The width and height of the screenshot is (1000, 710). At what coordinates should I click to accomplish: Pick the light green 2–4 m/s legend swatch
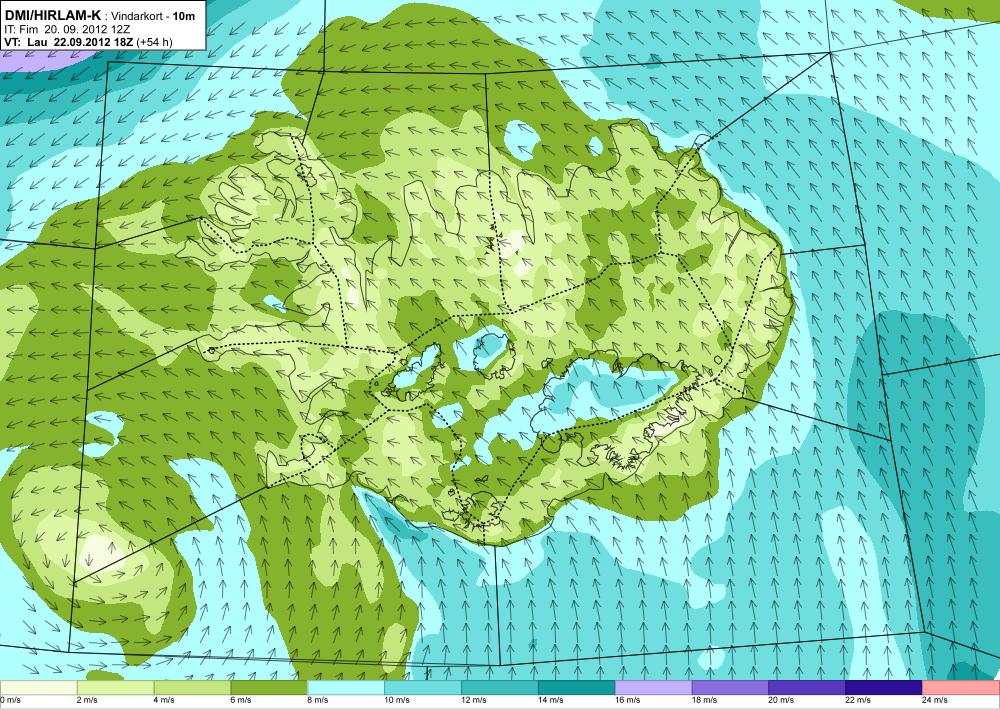click(115, 688)
